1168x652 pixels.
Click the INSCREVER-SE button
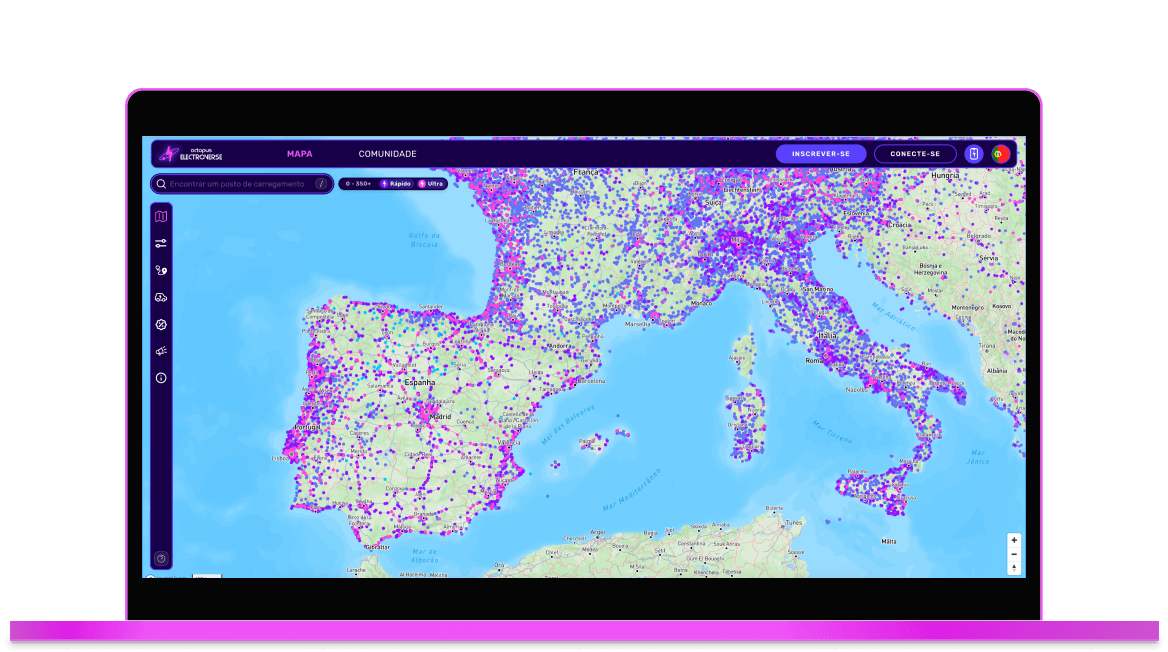[x=821, y=153]
